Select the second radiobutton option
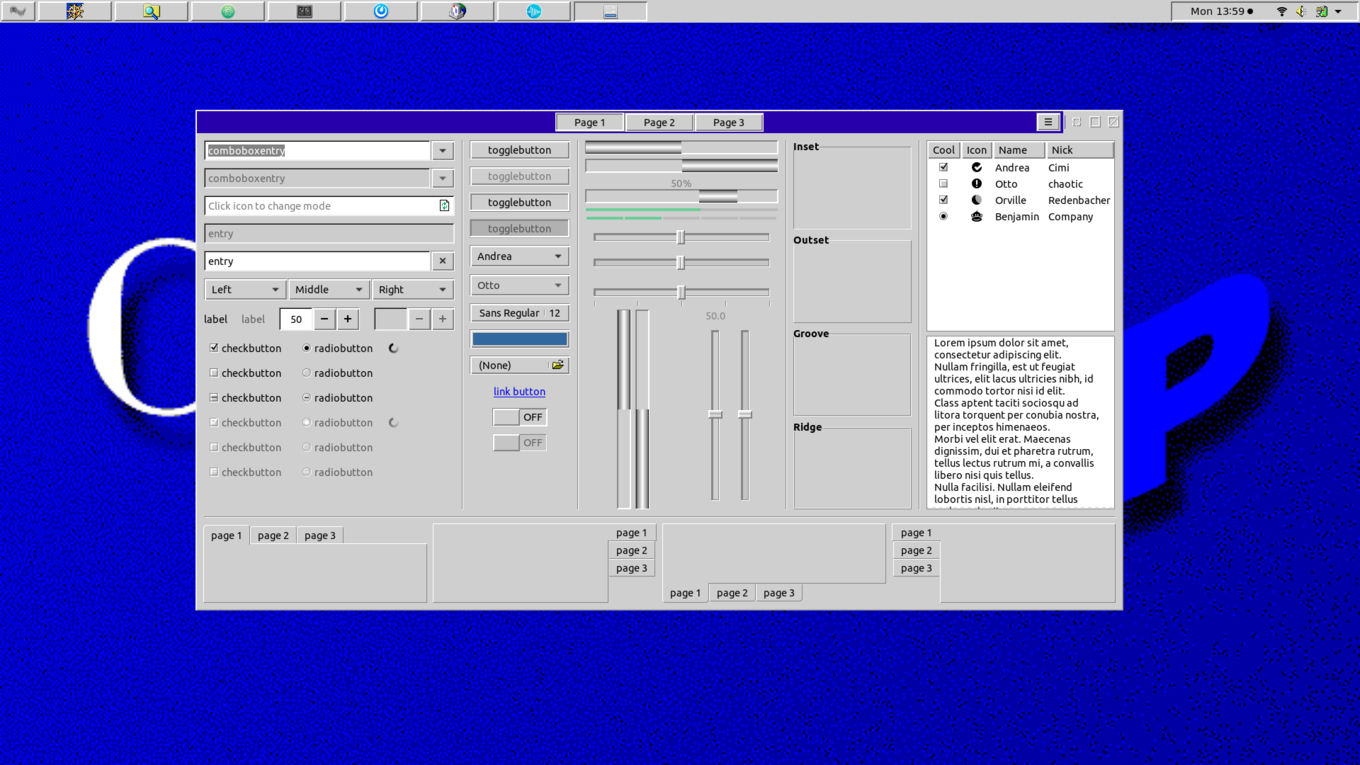1360x765 pixels. [x=306, y=373]
